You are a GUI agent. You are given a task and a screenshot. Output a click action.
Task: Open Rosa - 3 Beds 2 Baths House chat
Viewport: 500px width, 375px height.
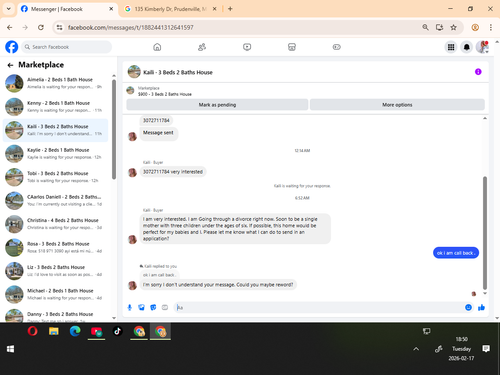pyautogui.click(x=56, y=247)
